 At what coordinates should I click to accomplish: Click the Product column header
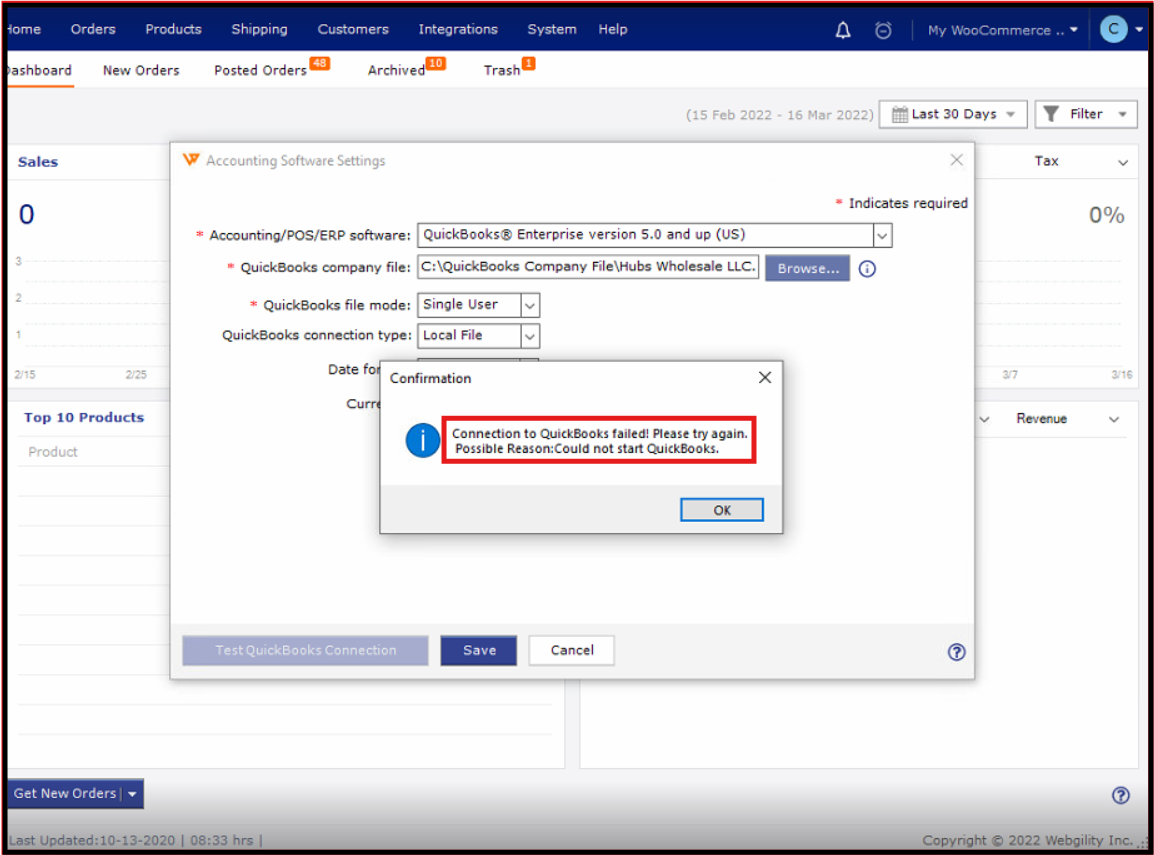click(x=53, y=453)
